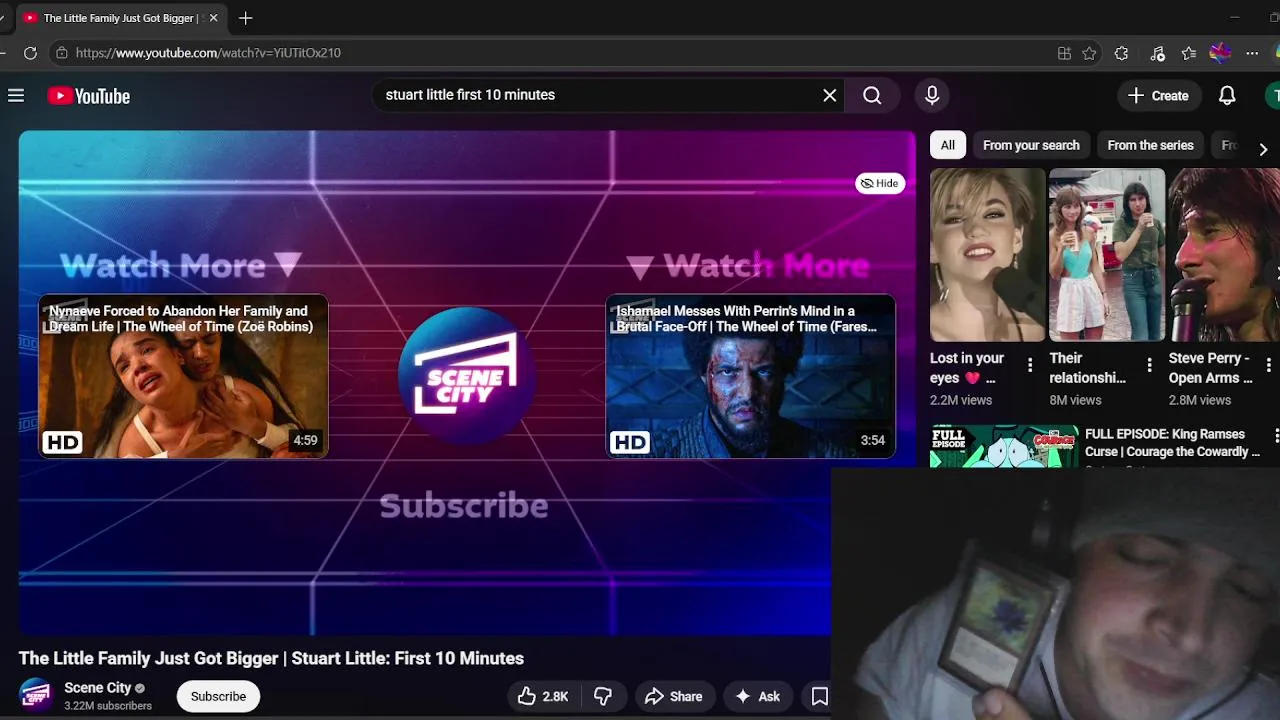
Task: Clear the search box with the X
Action: pos(830,95)
